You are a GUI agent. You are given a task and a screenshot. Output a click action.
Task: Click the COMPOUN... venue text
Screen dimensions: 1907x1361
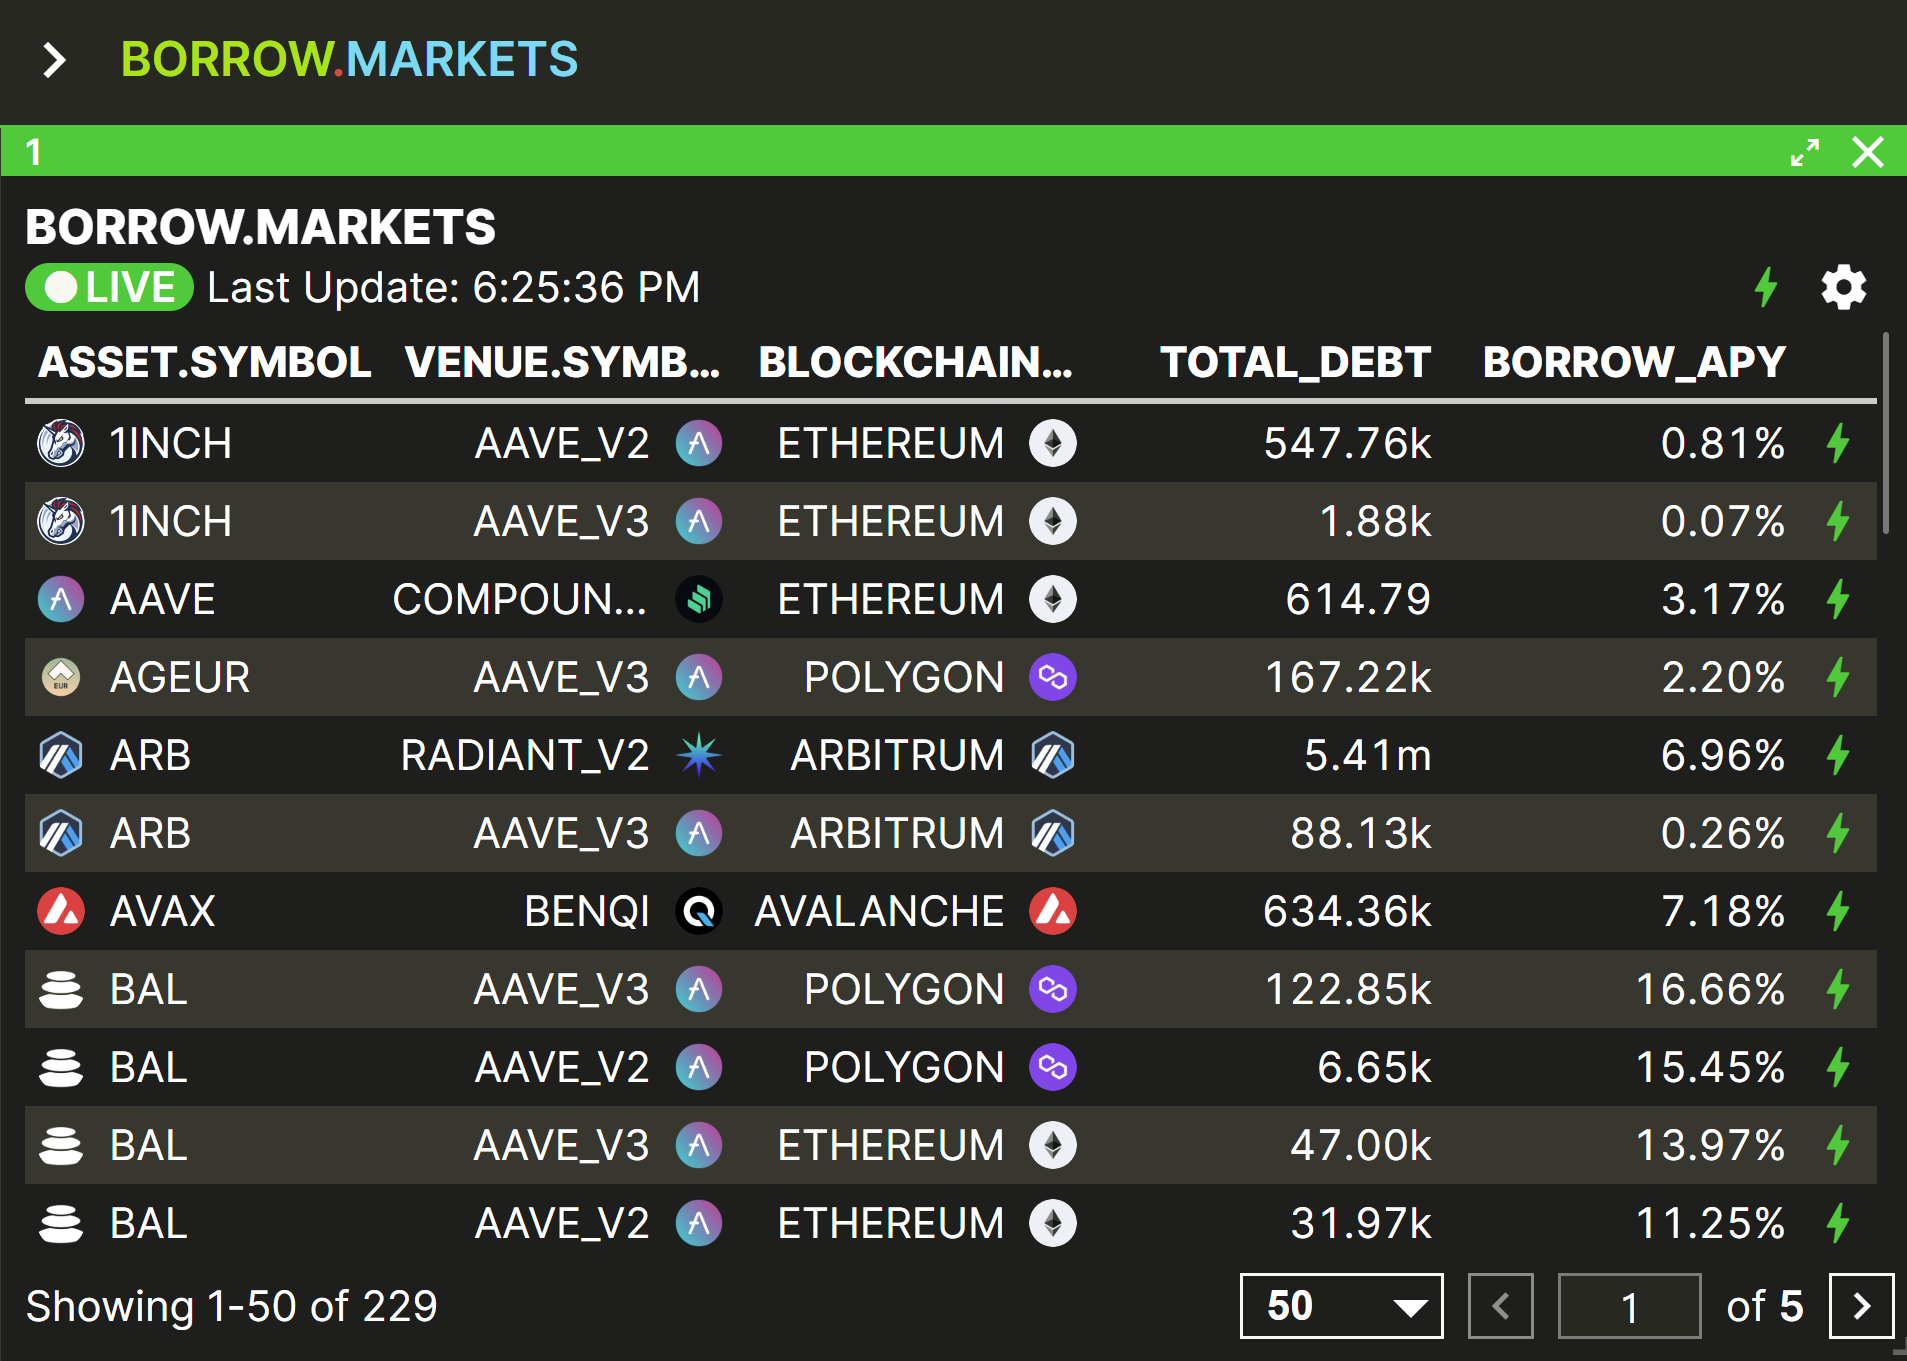click(520, 599)
